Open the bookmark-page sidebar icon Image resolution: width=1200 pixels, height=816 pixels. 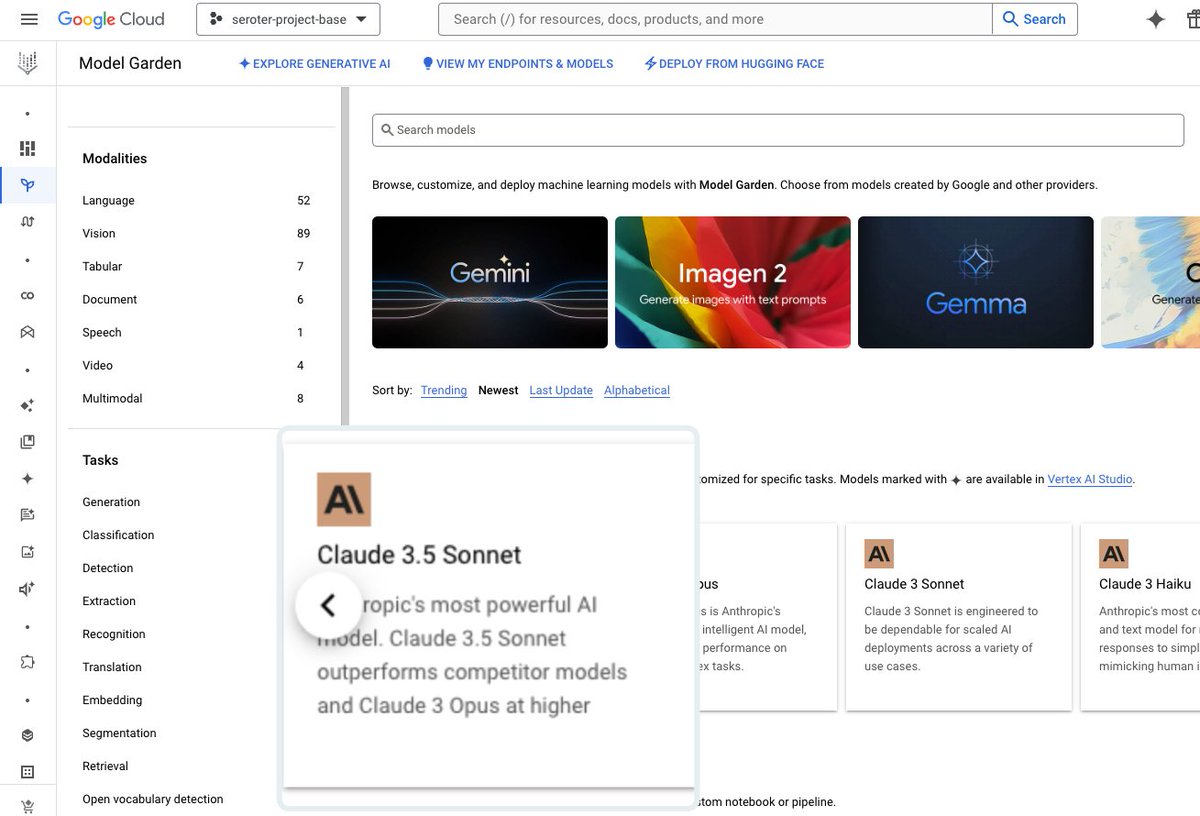[28, 442]
